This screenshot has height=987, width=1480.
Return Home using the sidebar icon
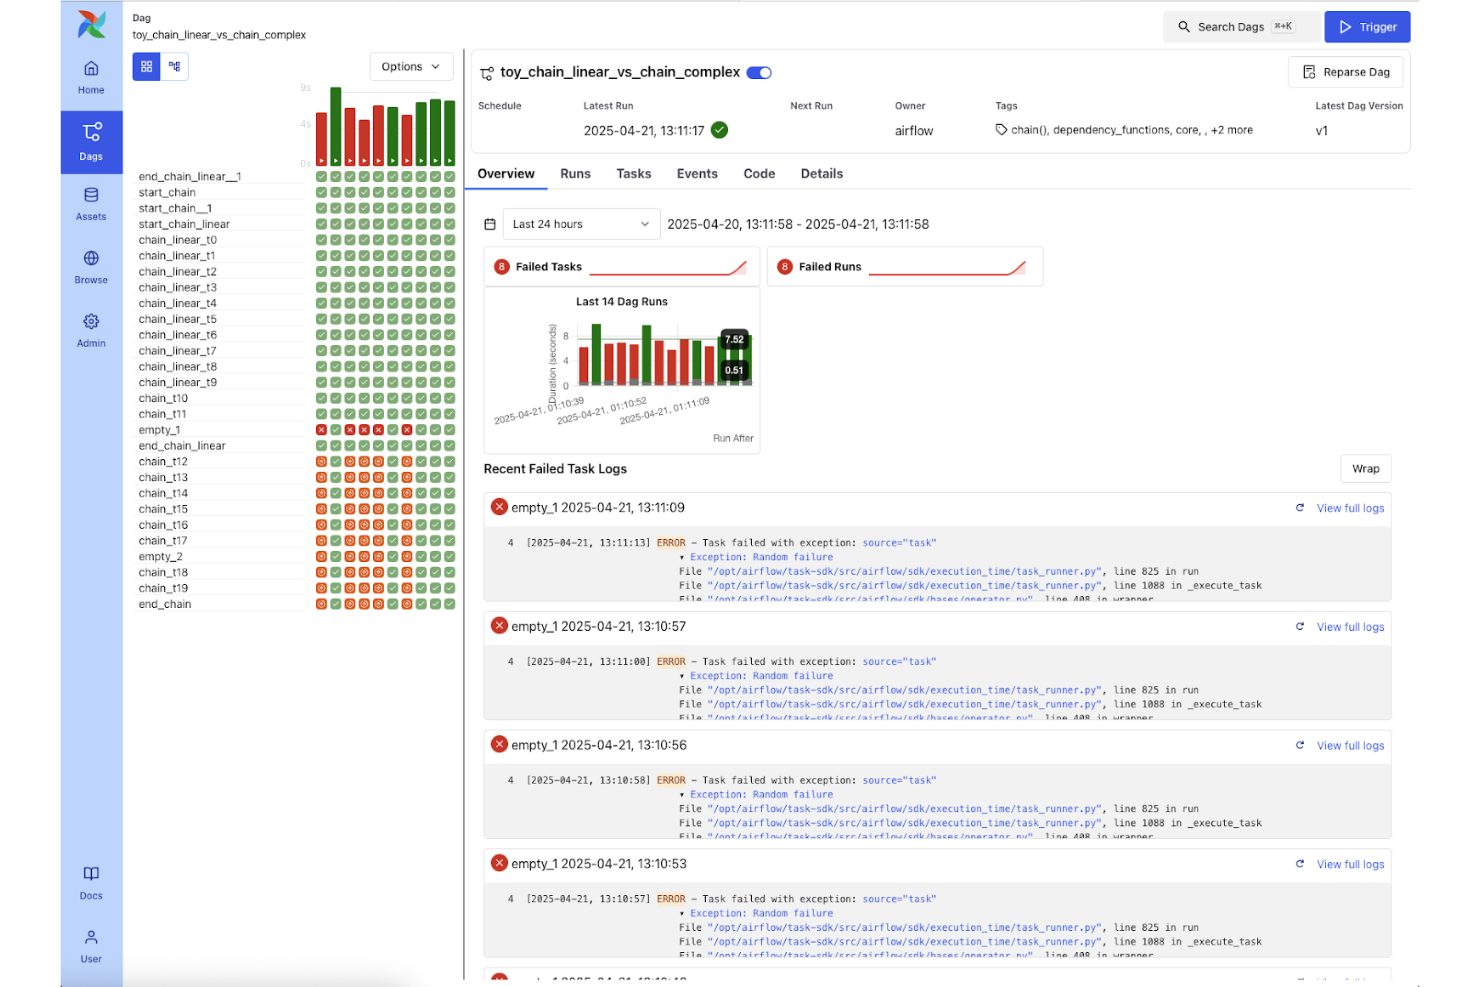tap(91, 75)
